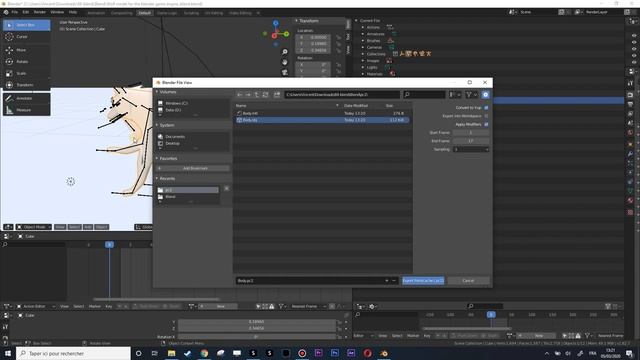Select the Scale tool
The image size is (640, 360).
point(27,73)
